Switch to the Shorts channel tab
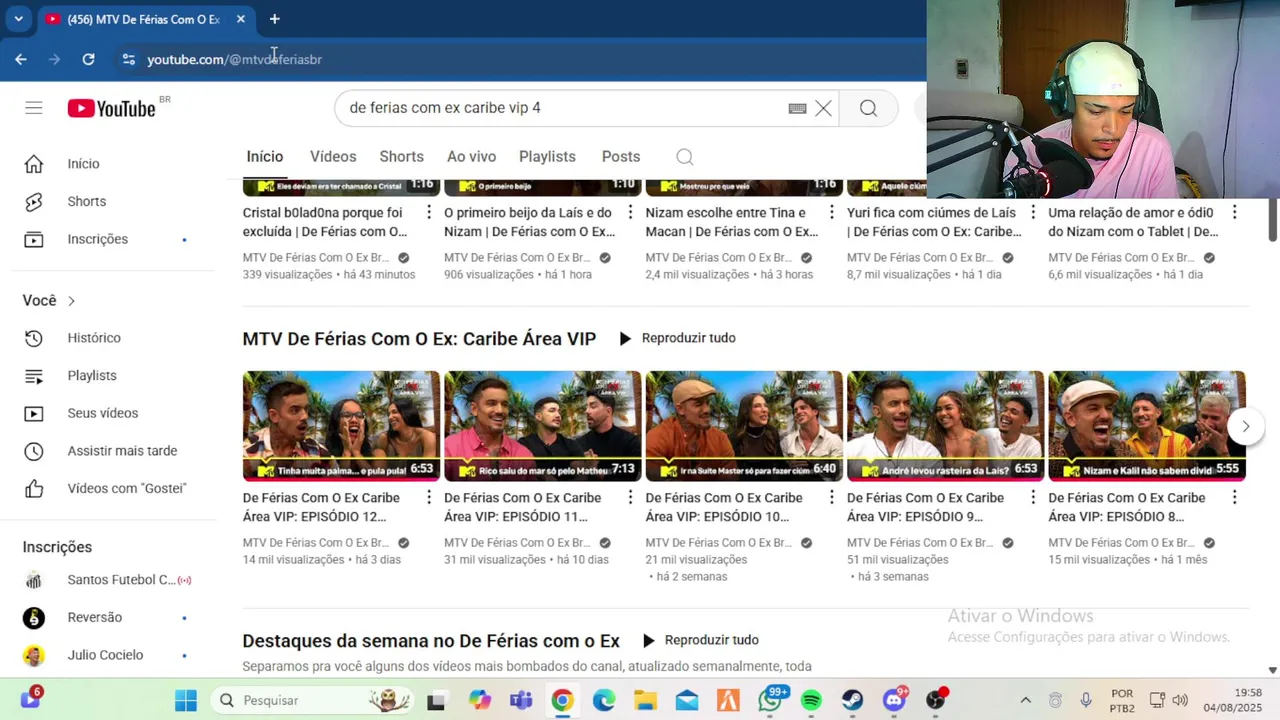The width and height of the screenshot is (1280, 720). click(x=402, y=157)
